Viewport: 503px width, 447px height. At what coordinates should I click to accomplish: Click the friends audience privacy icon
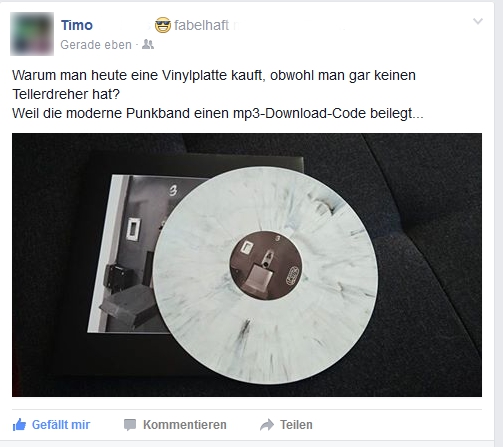pyautogui.click(x=148, y=44)
